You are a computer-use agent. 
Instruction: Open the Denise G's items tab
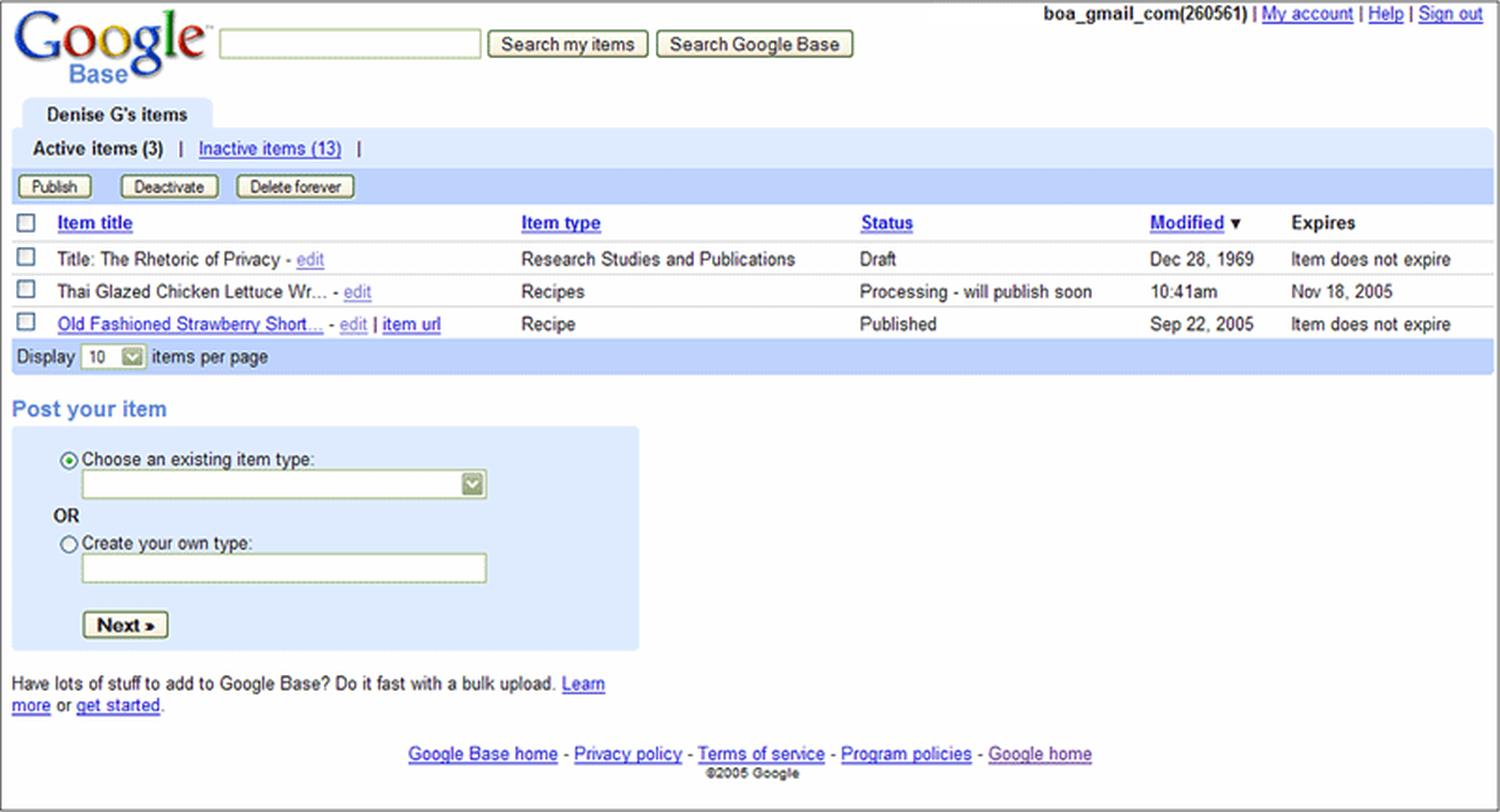coord(116,114)
